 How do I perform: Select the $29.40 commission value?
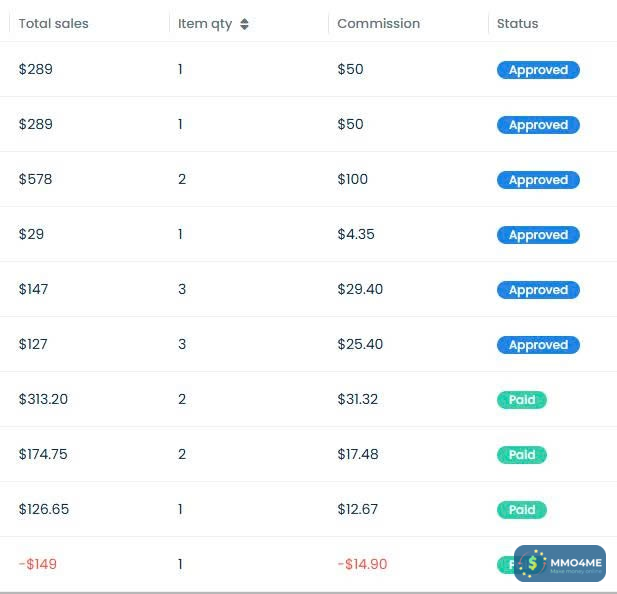coord(360,289)
